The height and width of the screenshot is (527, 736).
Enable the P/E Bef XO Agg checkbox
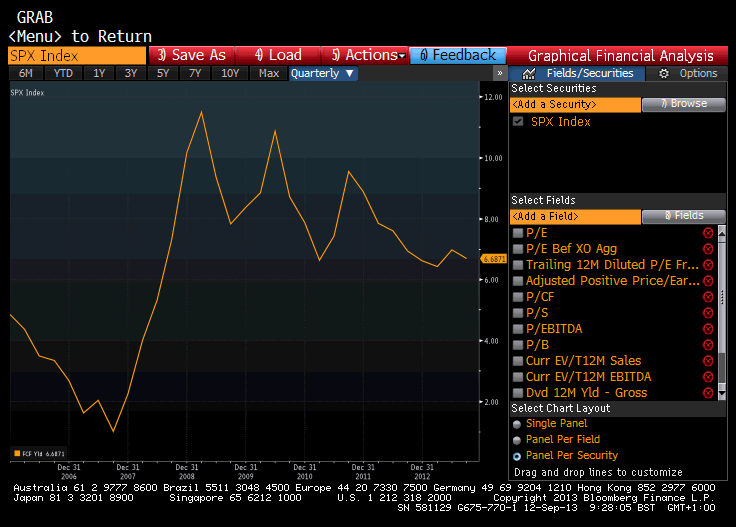tap(518, 249)
